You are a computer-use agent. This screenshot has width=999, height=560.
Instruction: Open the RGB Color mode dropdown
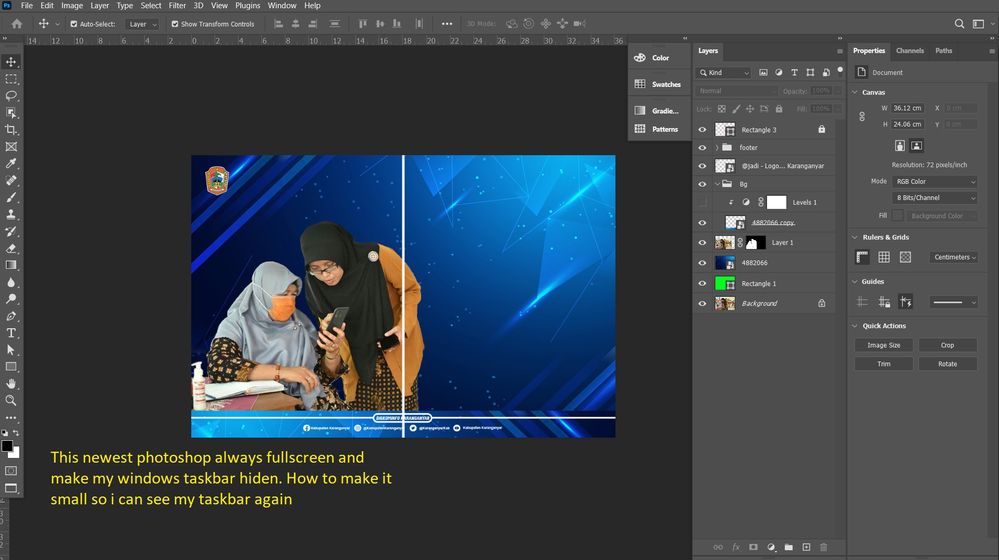pyautogui.click(x=934, y=182)
